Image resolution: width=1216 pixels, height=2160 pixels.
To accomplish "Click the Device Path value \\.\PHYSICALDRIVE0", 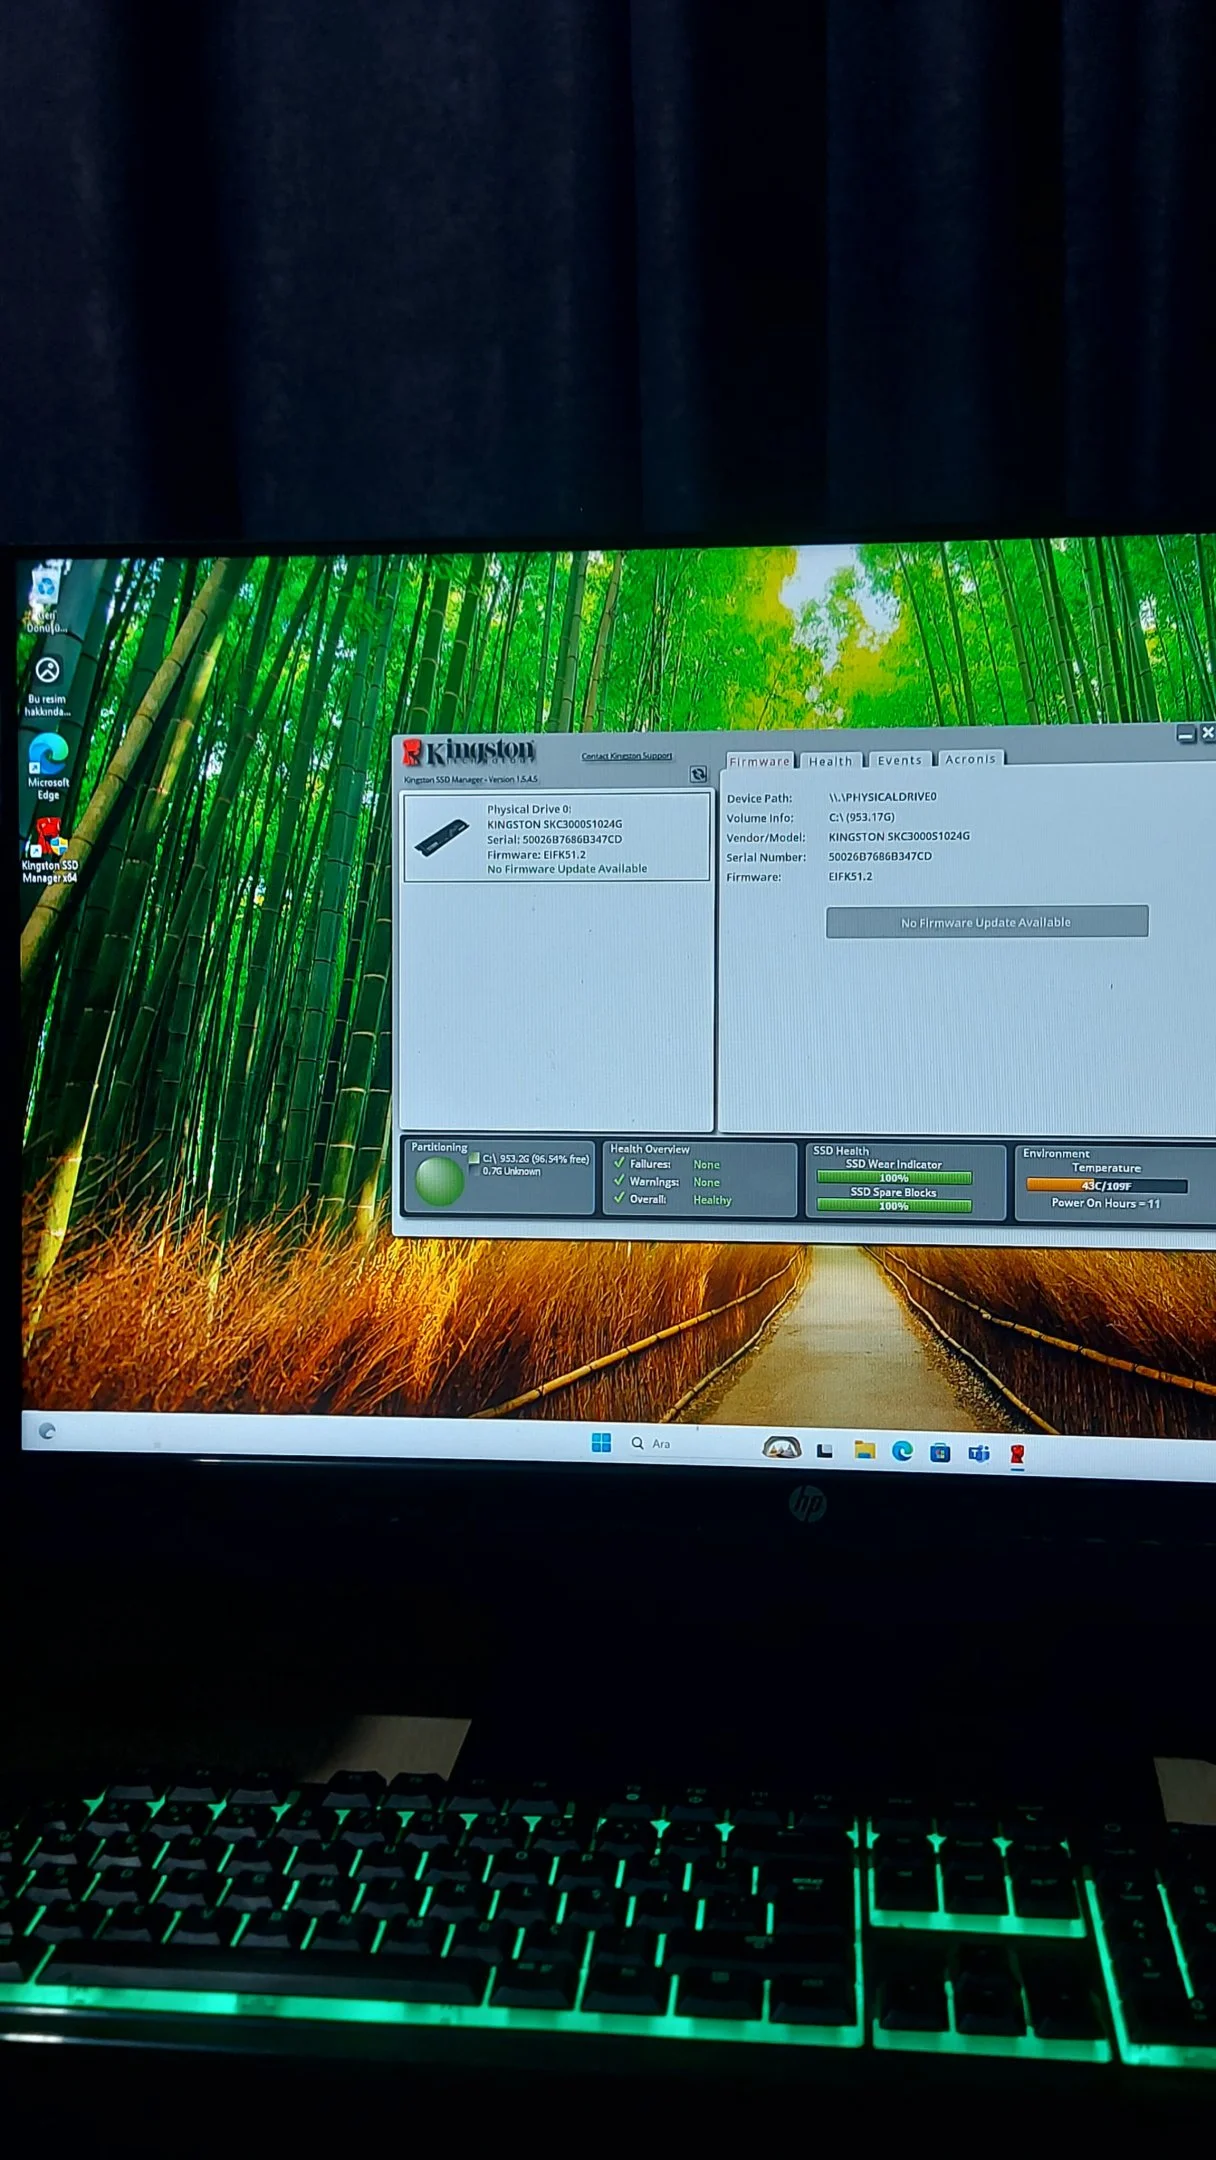I will pyautogui.click(x=883, y=797).
